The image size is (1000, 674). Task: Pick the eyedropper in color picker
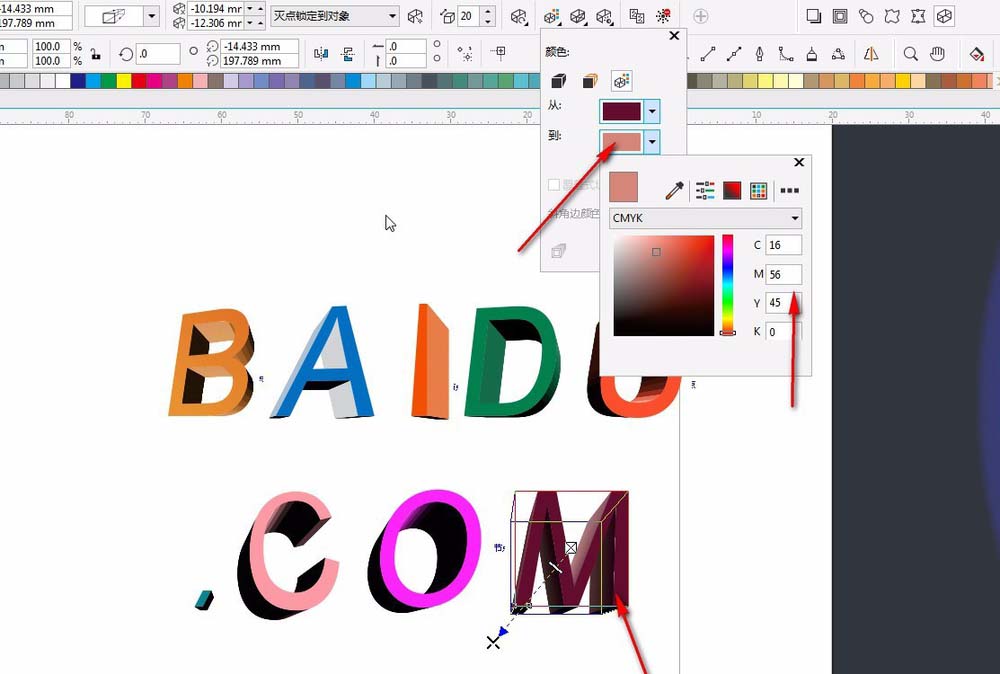pyautogui.click(x=675, y=190)
